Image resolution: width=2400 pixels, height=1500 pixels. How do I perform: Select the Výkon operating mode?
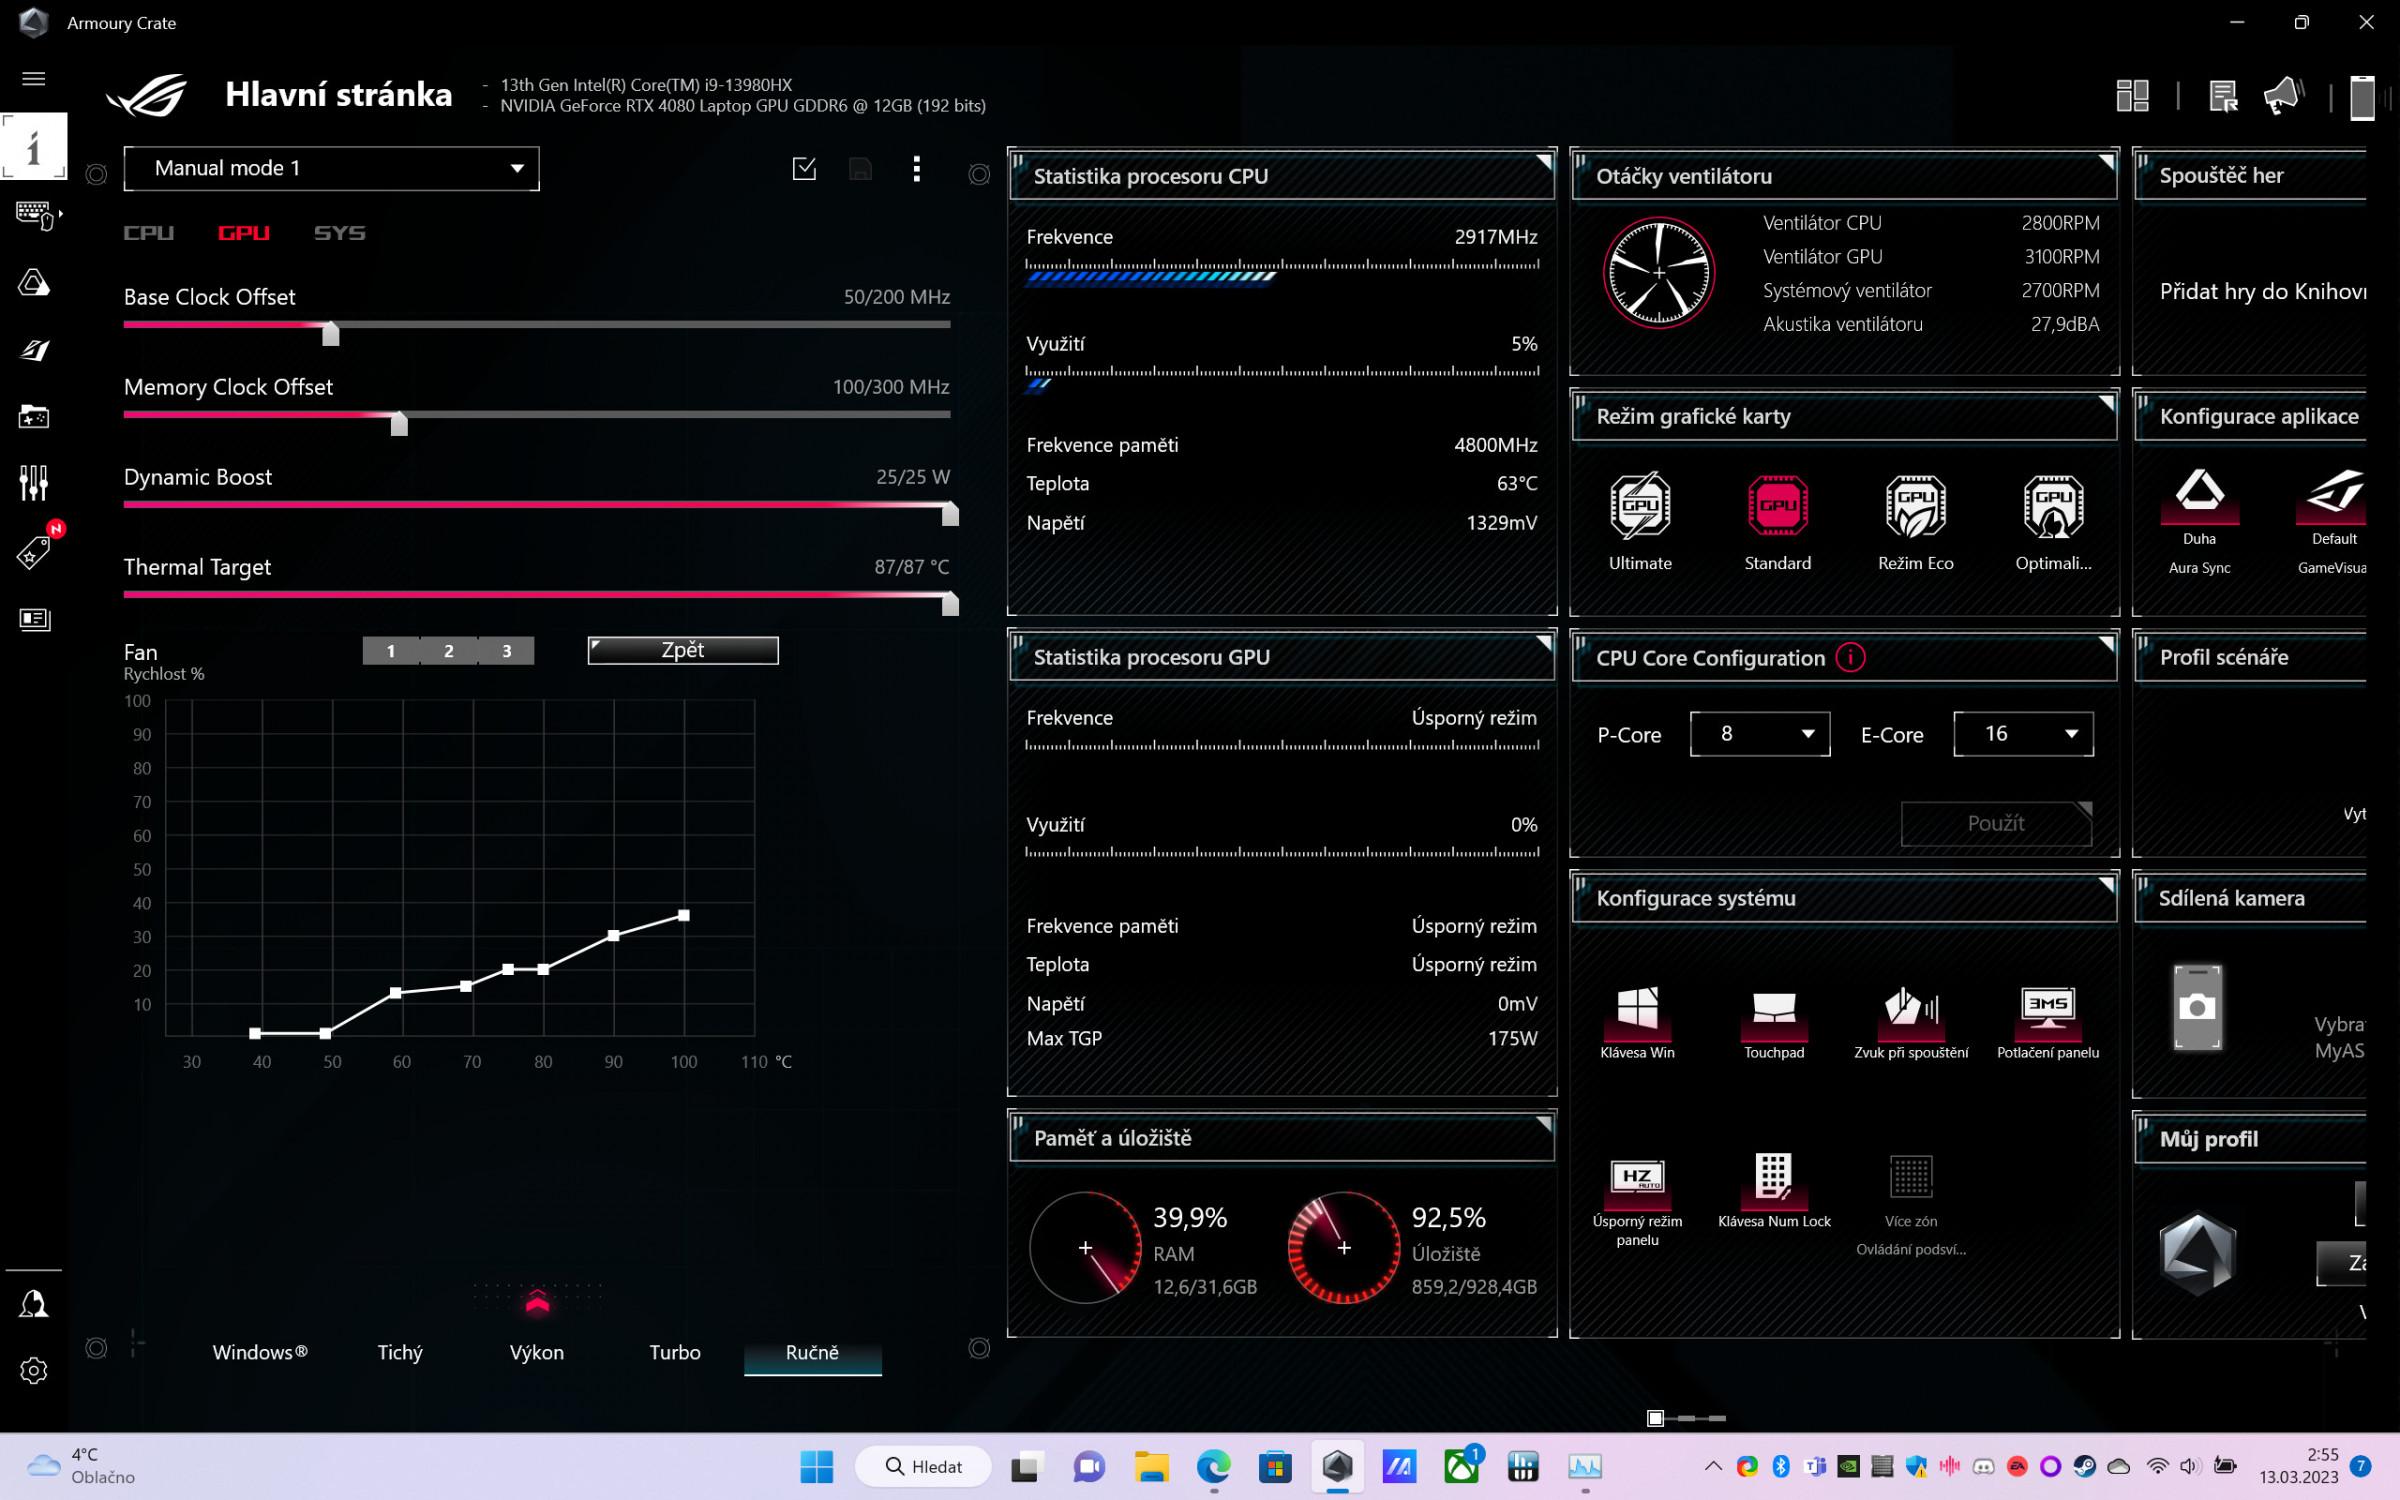pos(537,1352)
